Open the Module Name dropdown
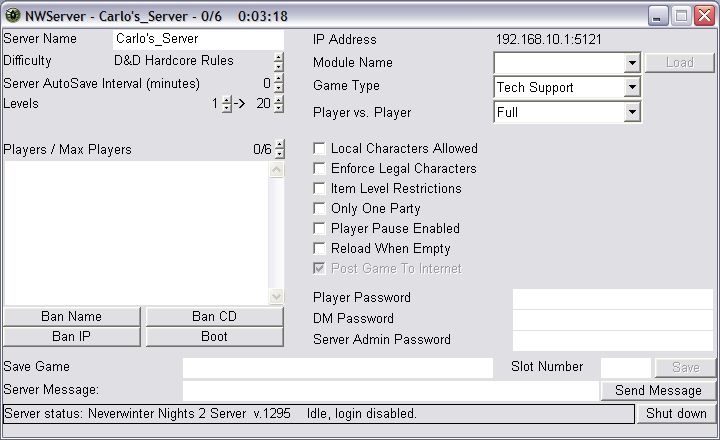 tap(631, 63)
